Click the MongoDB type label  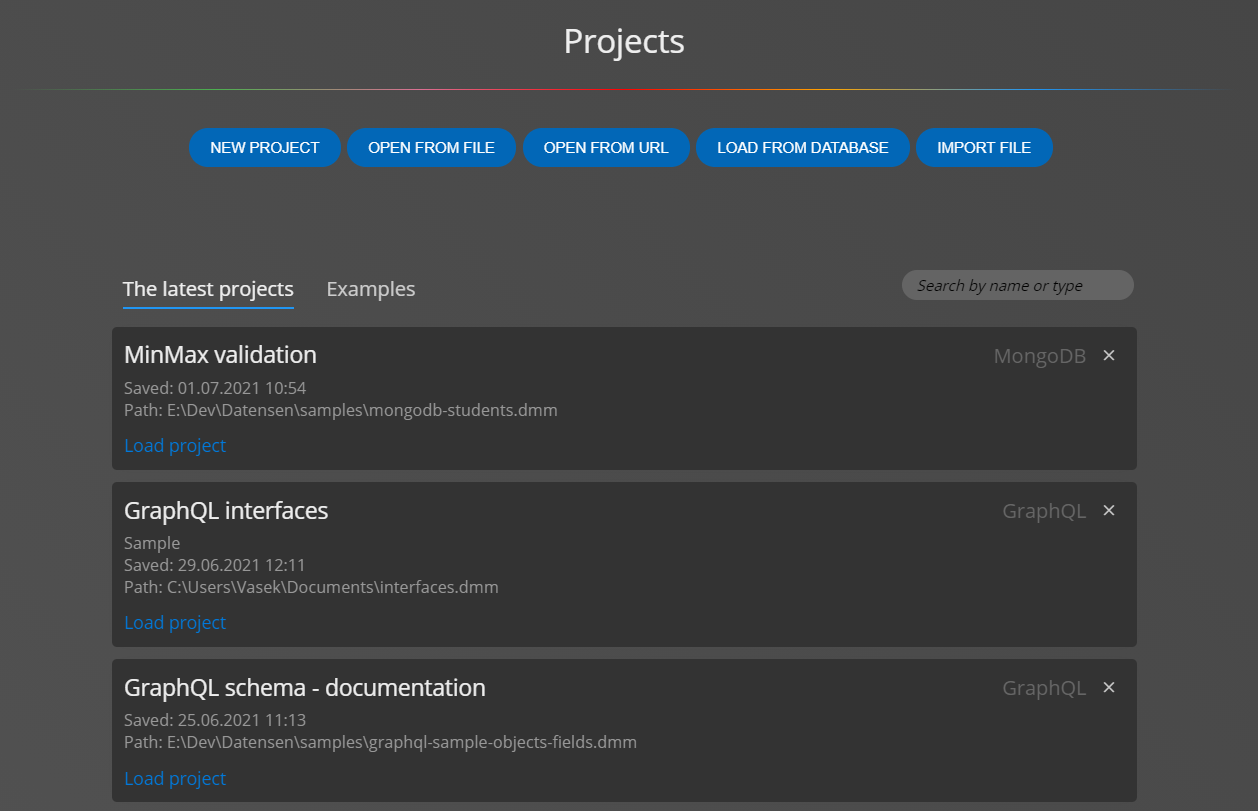(1039, 355)
